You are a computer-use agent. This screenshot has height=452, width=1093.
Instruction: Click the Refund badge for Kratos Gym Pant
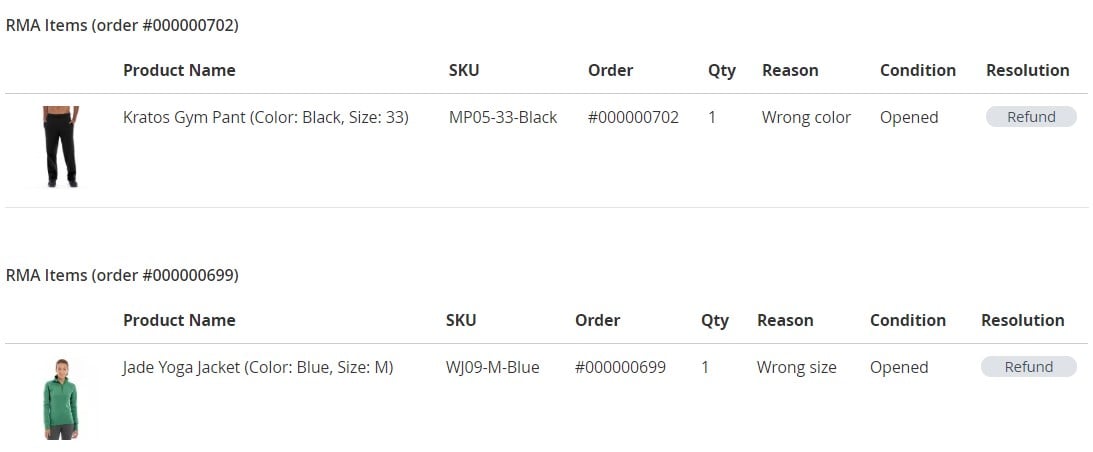tap(1031, 117)
